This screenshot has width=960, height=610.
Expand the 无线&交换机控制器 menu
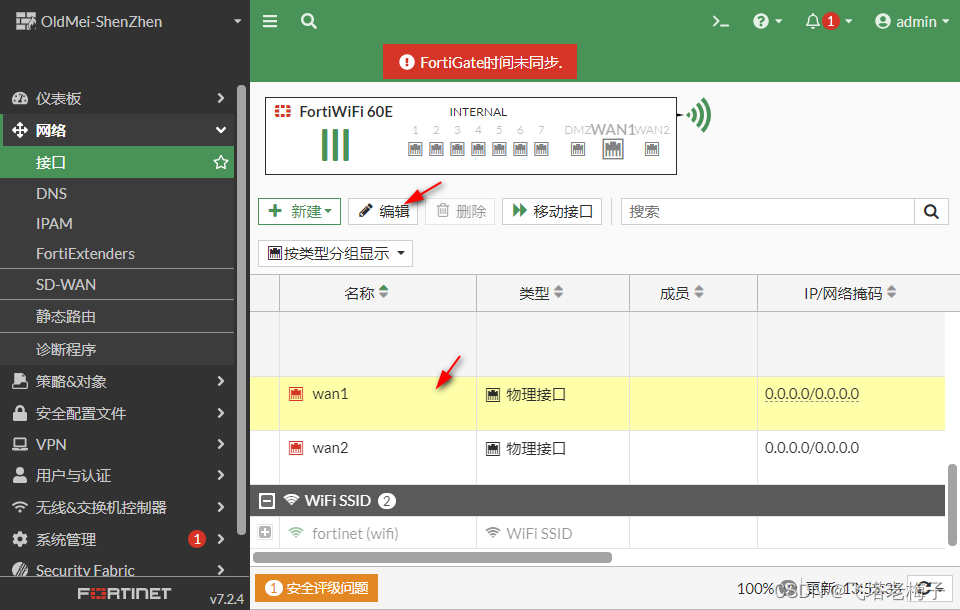tap(117, 507)
